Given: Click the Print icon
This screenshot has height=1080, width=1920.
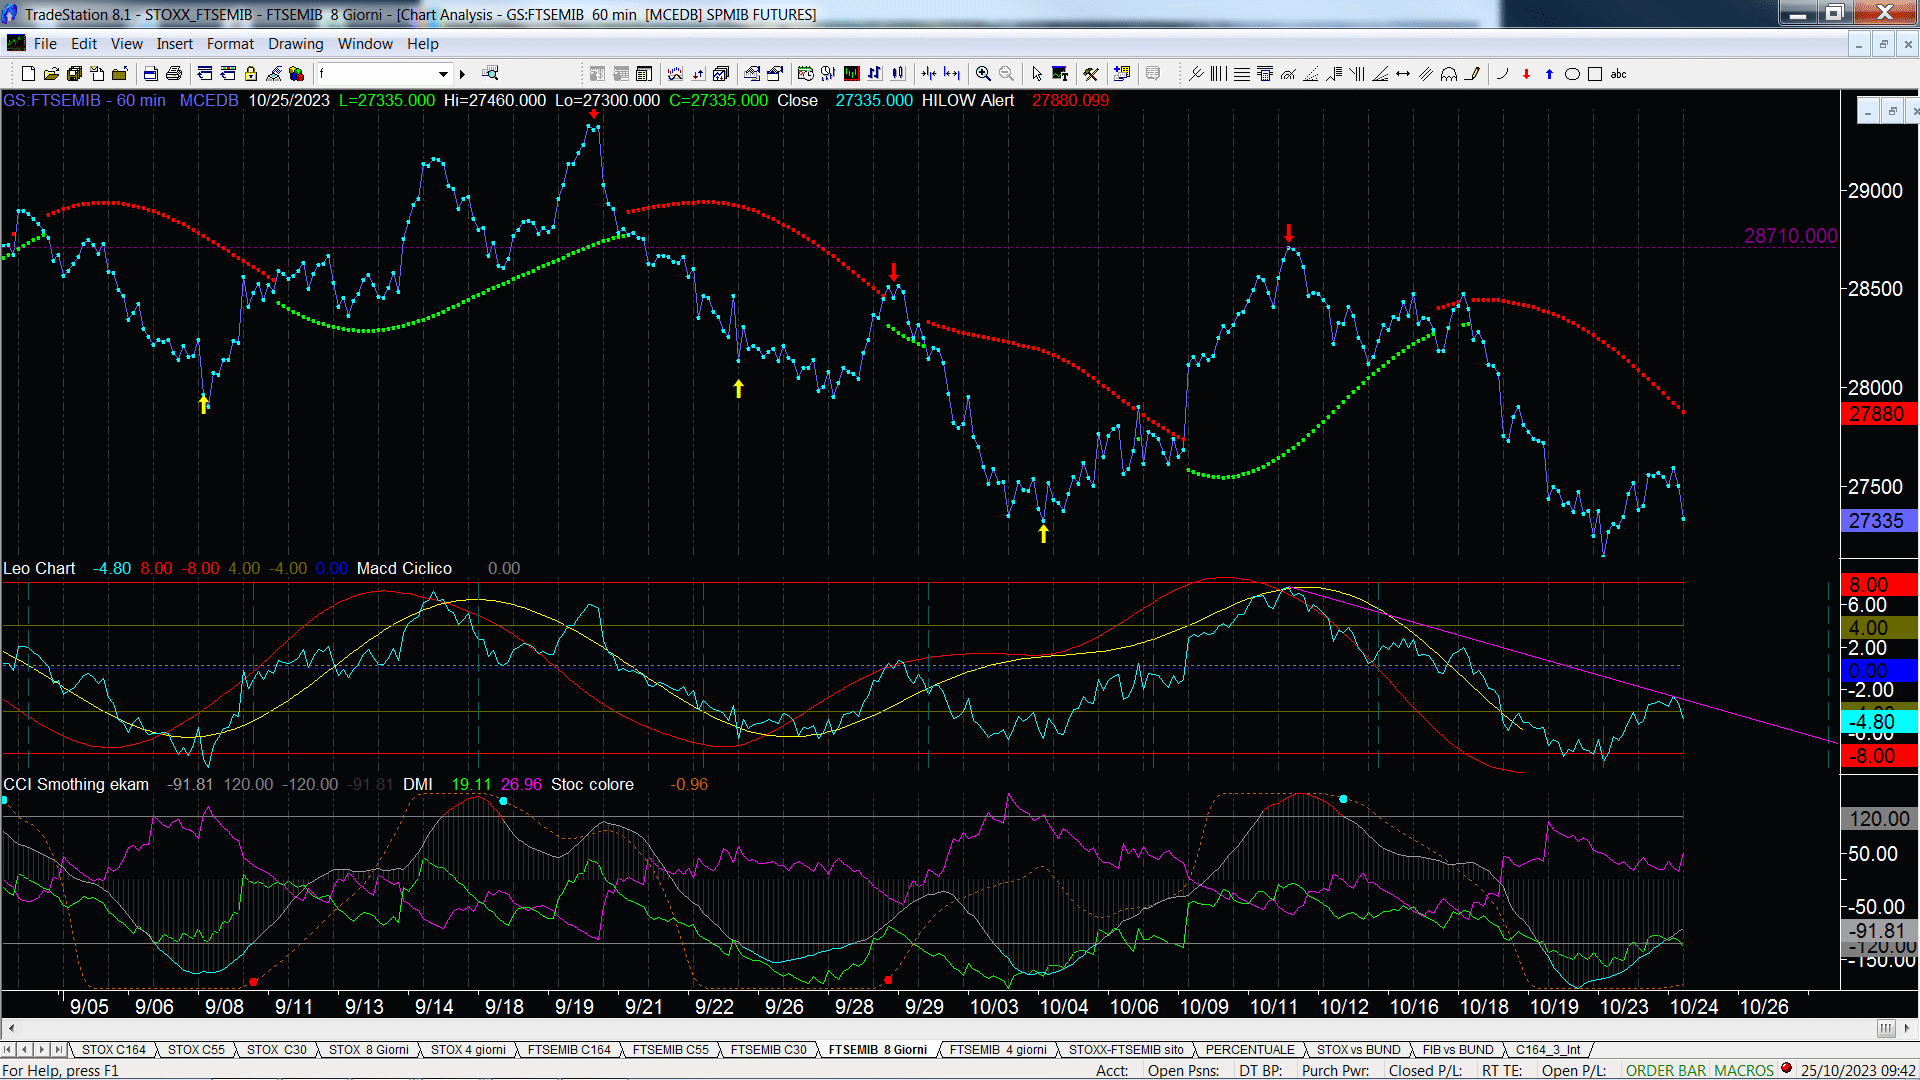Looking at the screenshot, I should coord(174,74).
